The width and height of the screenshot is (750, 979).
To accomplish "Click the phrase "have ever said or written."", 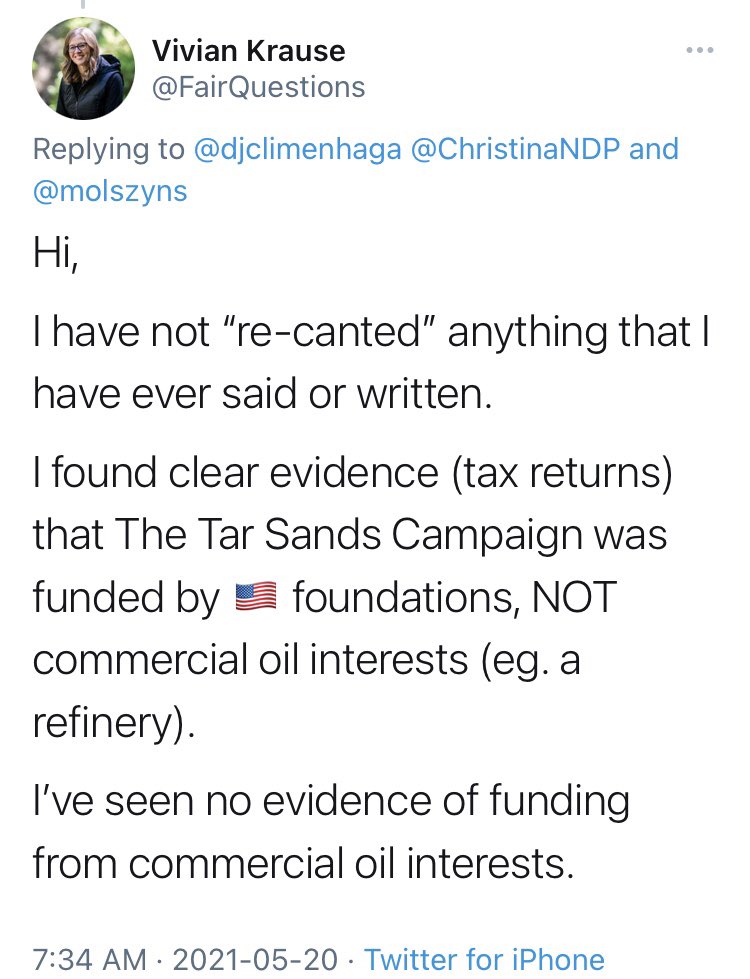I will (x=262, y=394).
